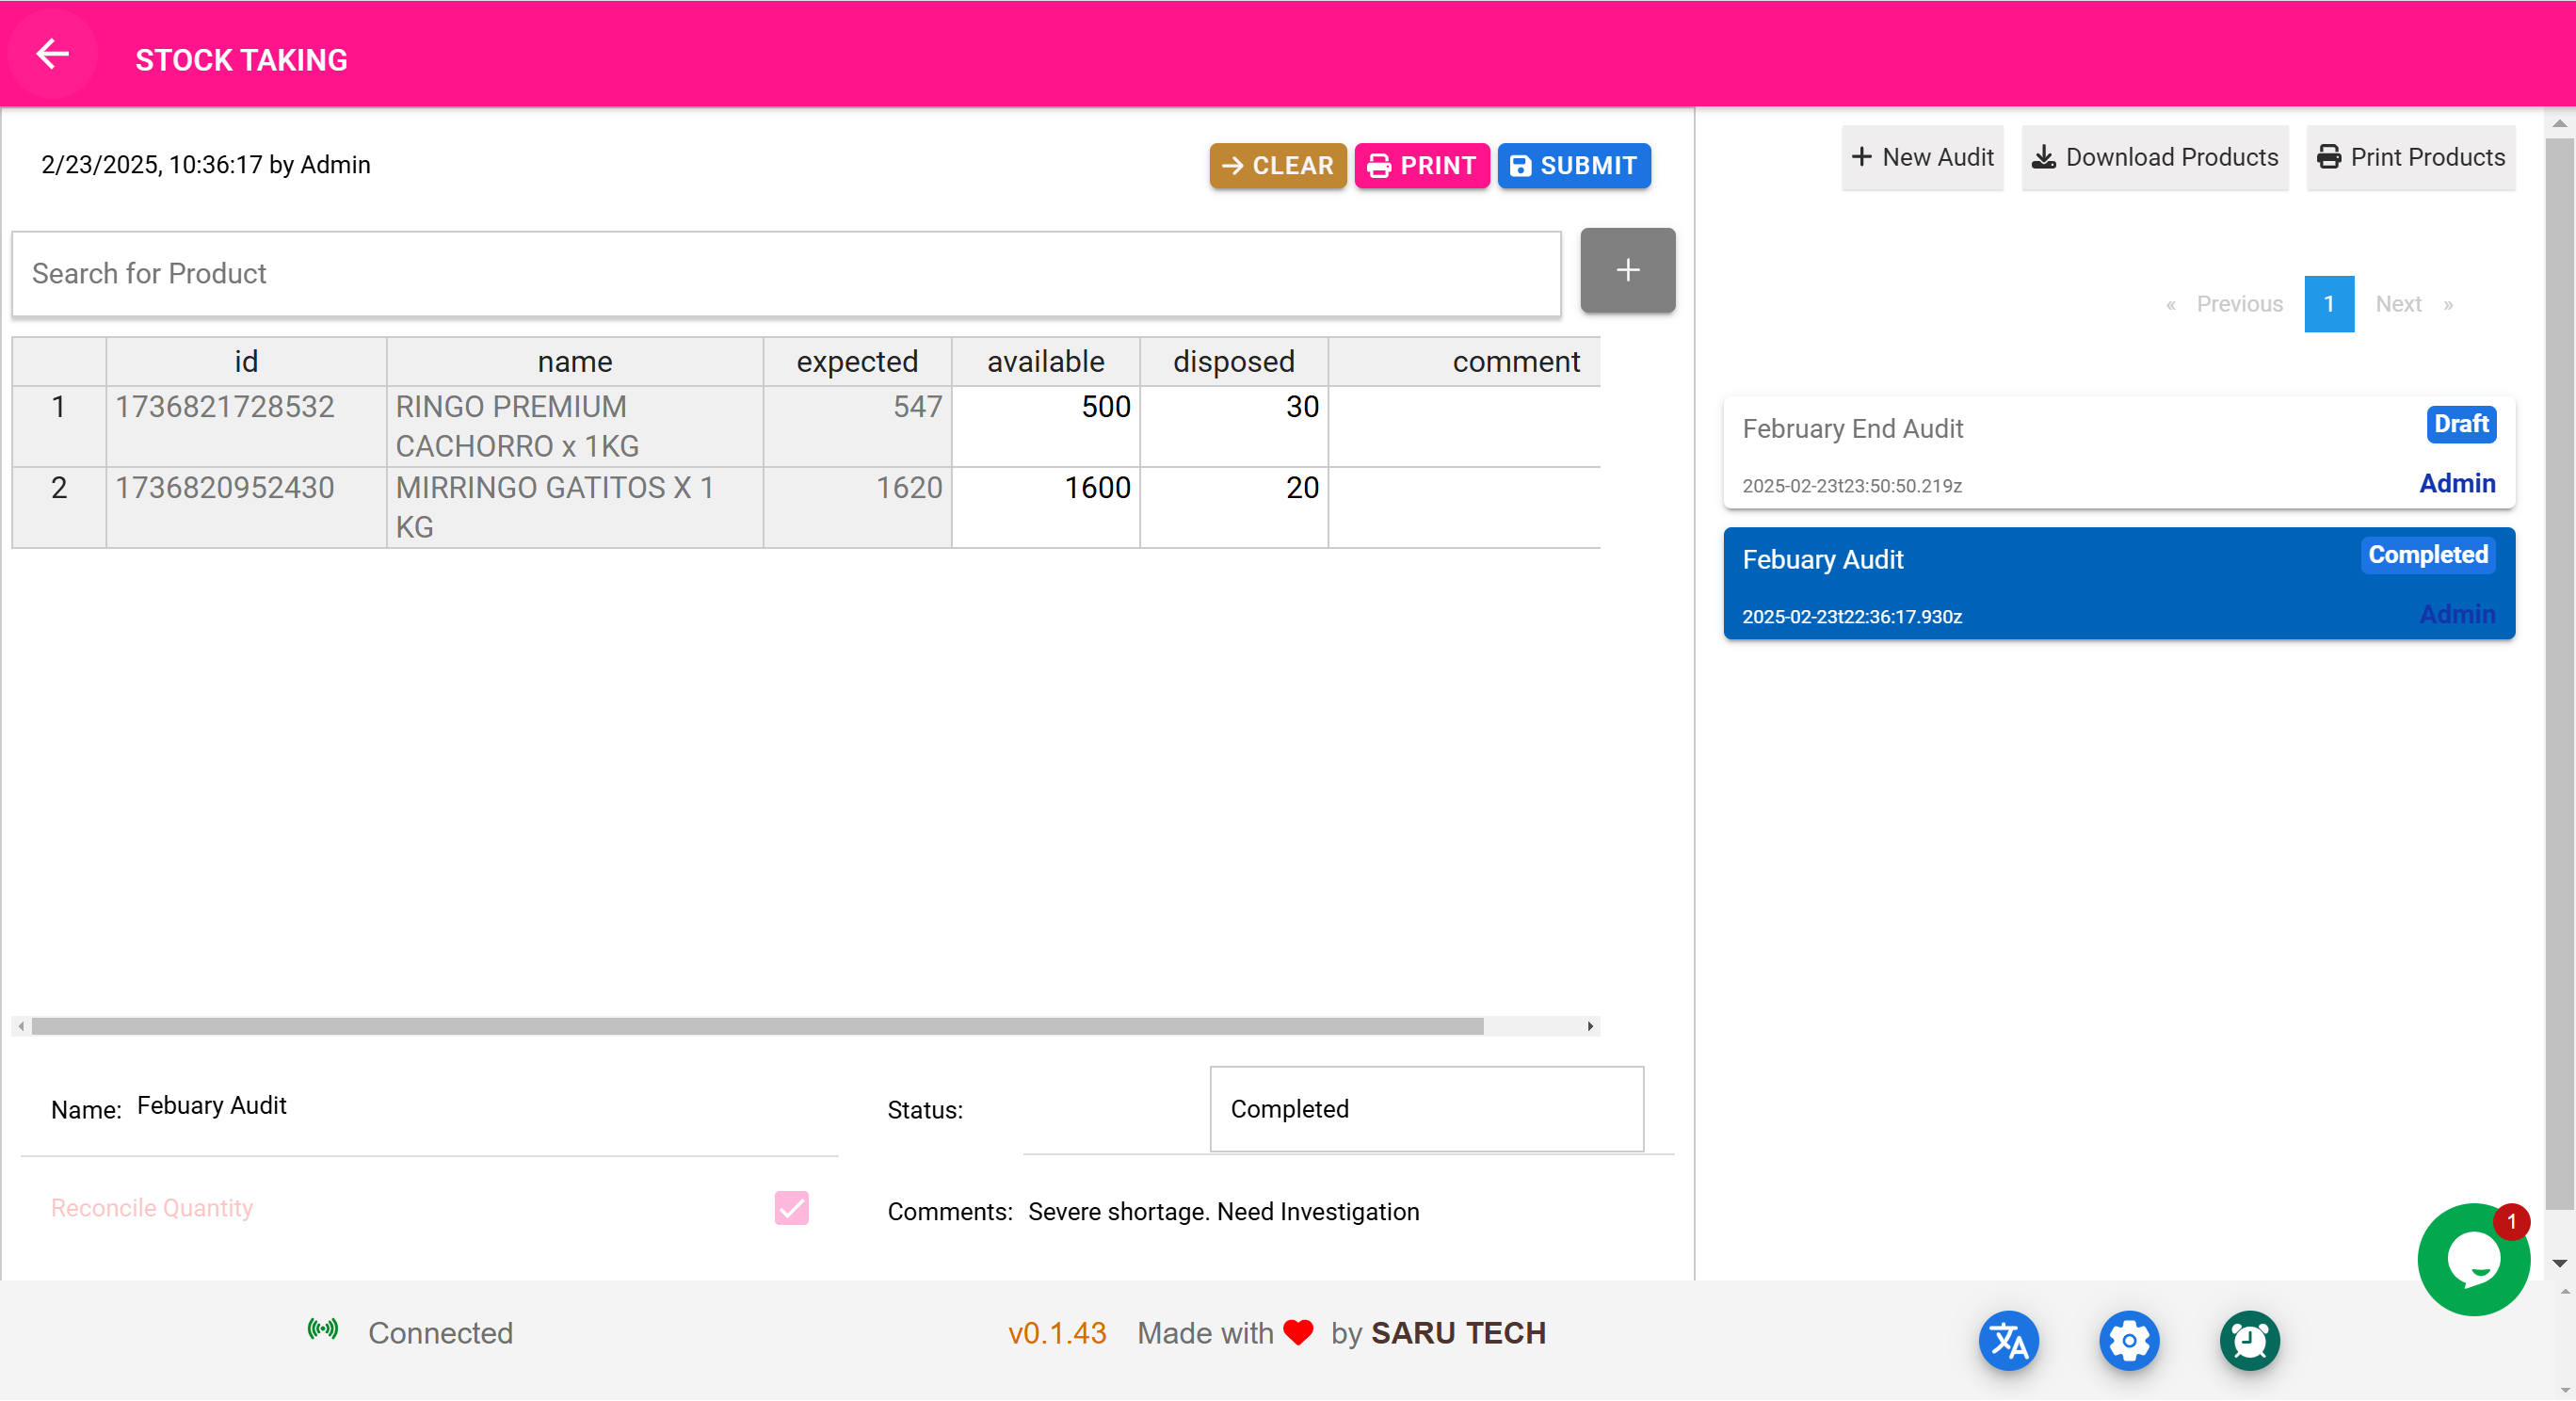
Task: Check the completed status checkbox indicator
Action: 790,1208
